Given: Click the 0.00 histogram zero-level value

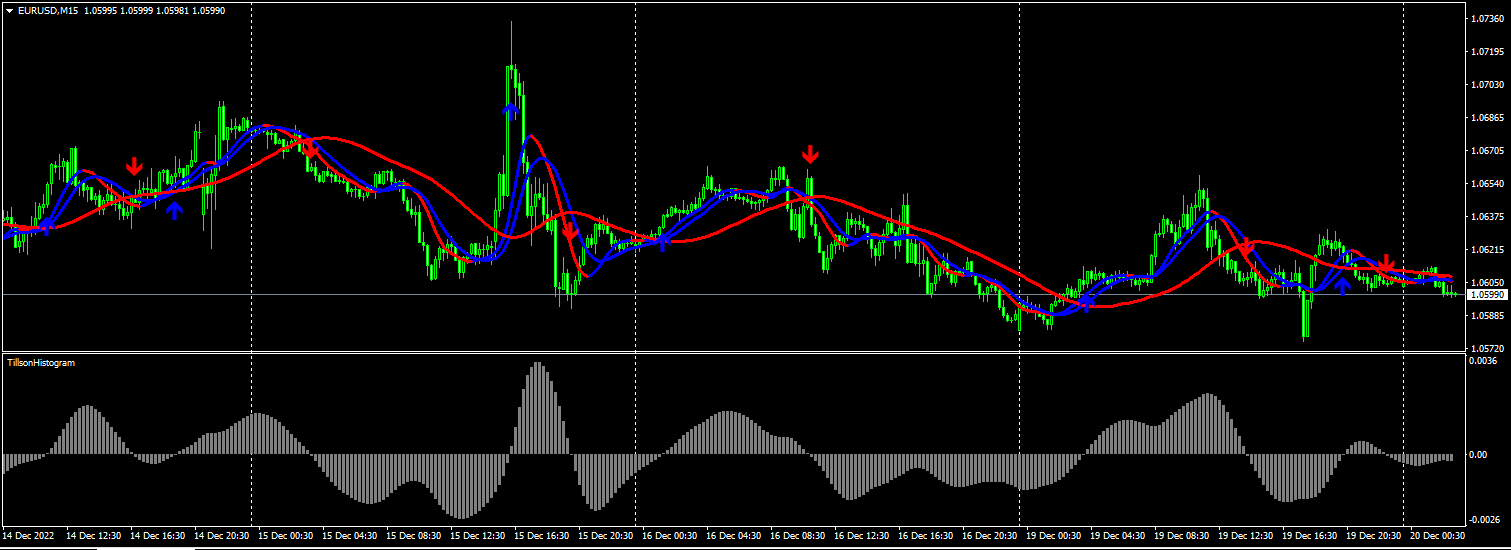Looking at the screenshot, I should 1478,455.
